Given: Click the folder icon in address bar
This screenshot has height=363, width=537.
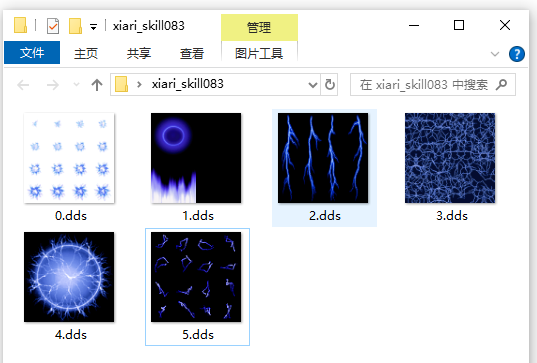Looking at the screenshot, I should tap(121, 84).
